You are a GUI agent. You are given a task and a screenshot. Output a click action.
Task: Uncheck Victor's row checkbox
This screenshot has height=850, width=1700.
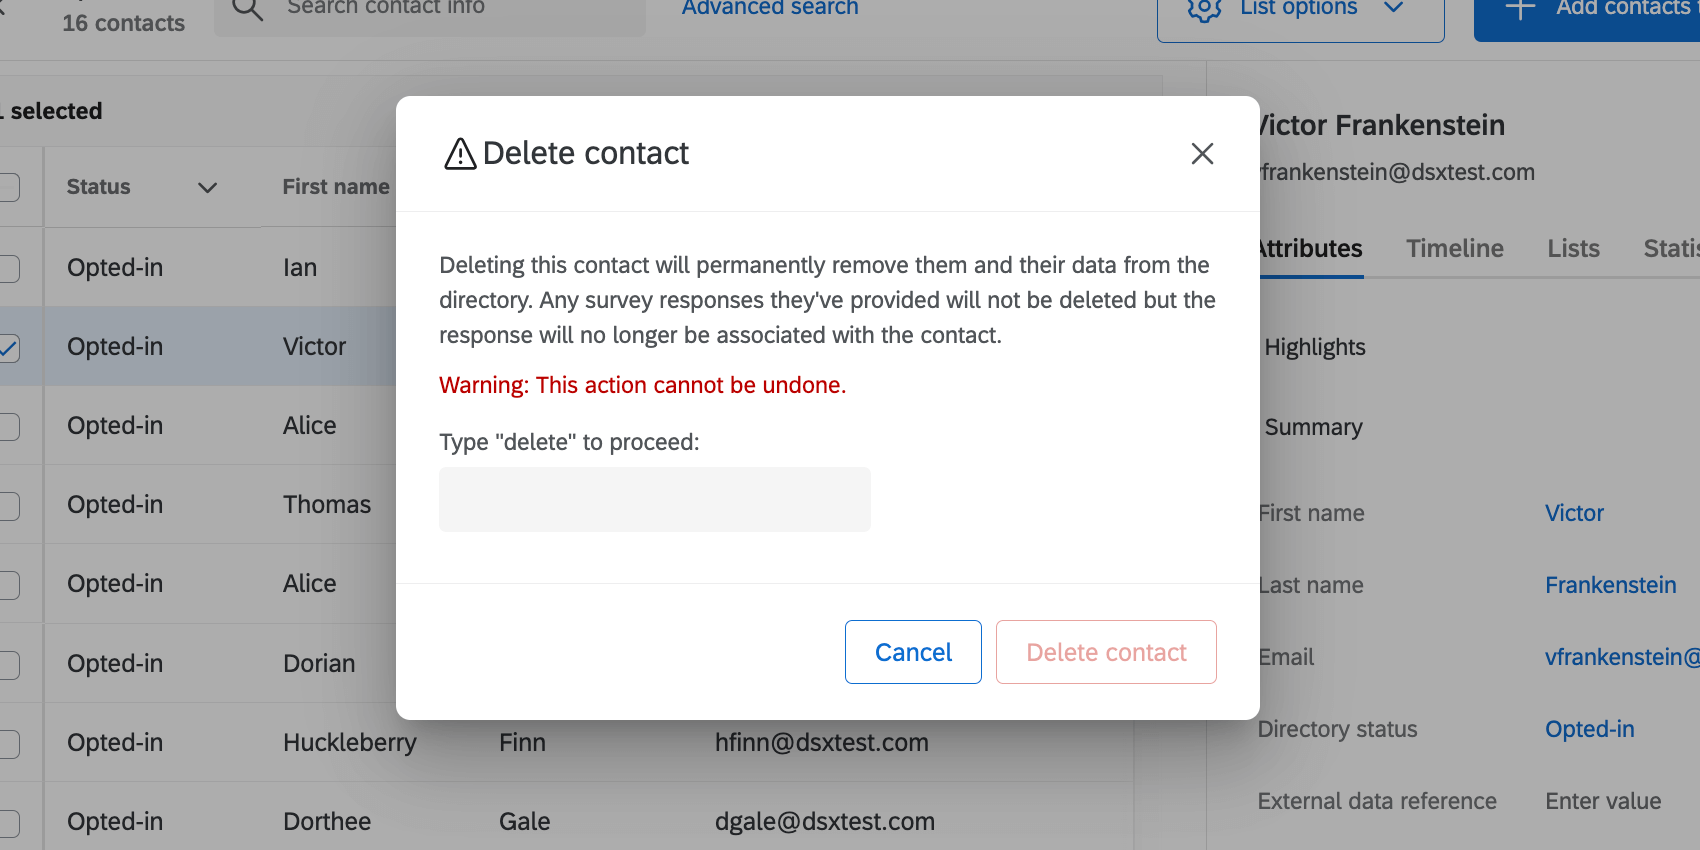click(10, 347)
